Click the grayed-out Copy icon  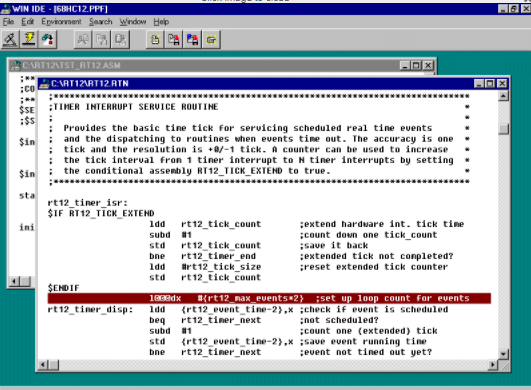[102, 40]
